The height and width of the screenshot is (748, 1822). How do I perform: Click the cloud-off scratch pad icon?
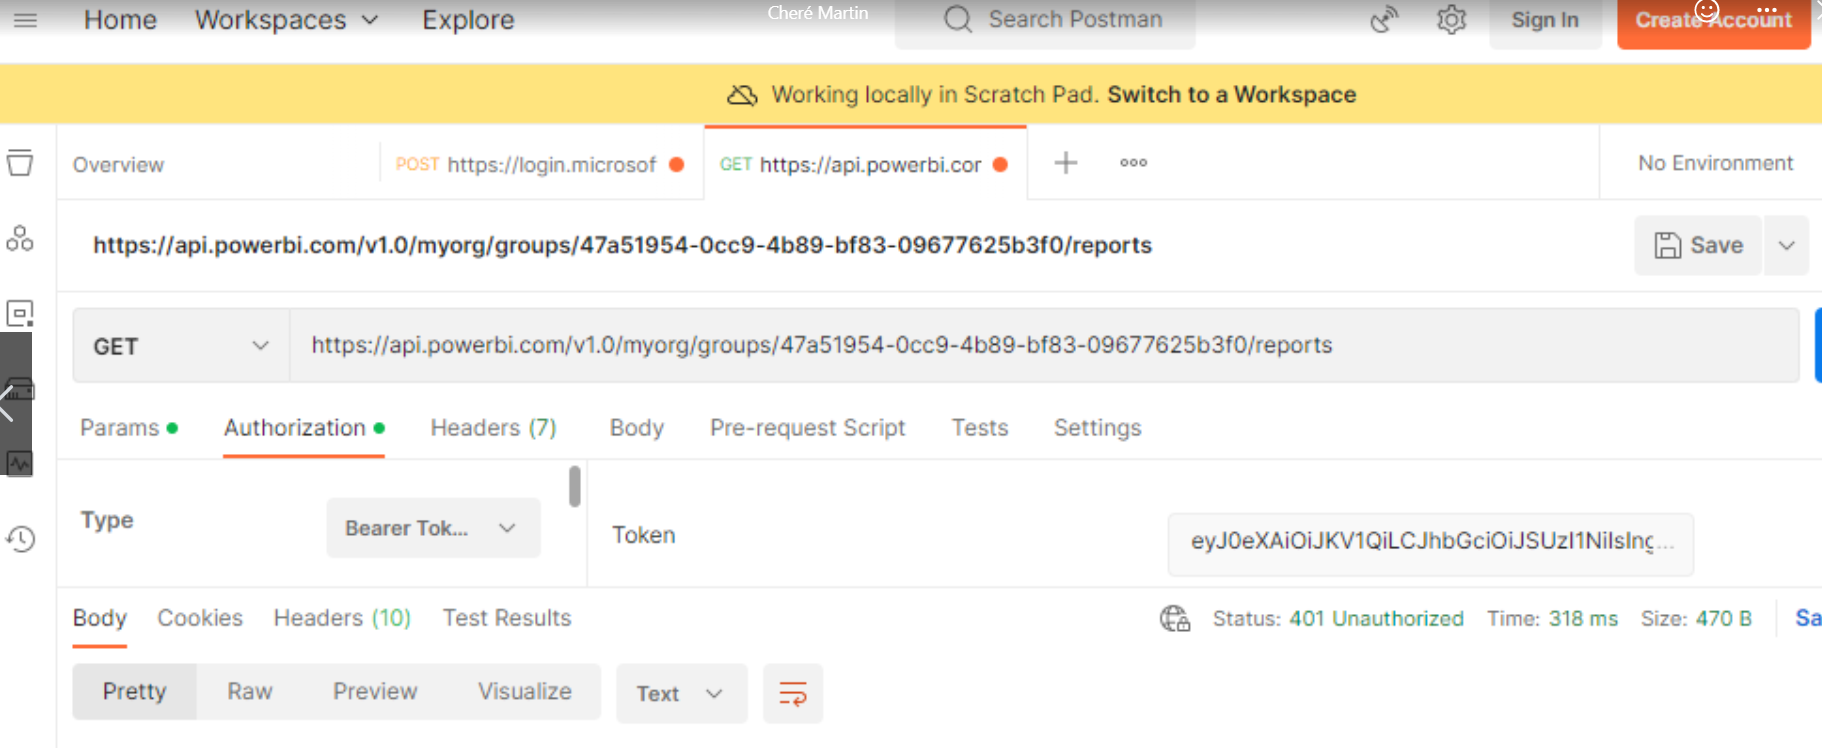(x=742, y=95)
